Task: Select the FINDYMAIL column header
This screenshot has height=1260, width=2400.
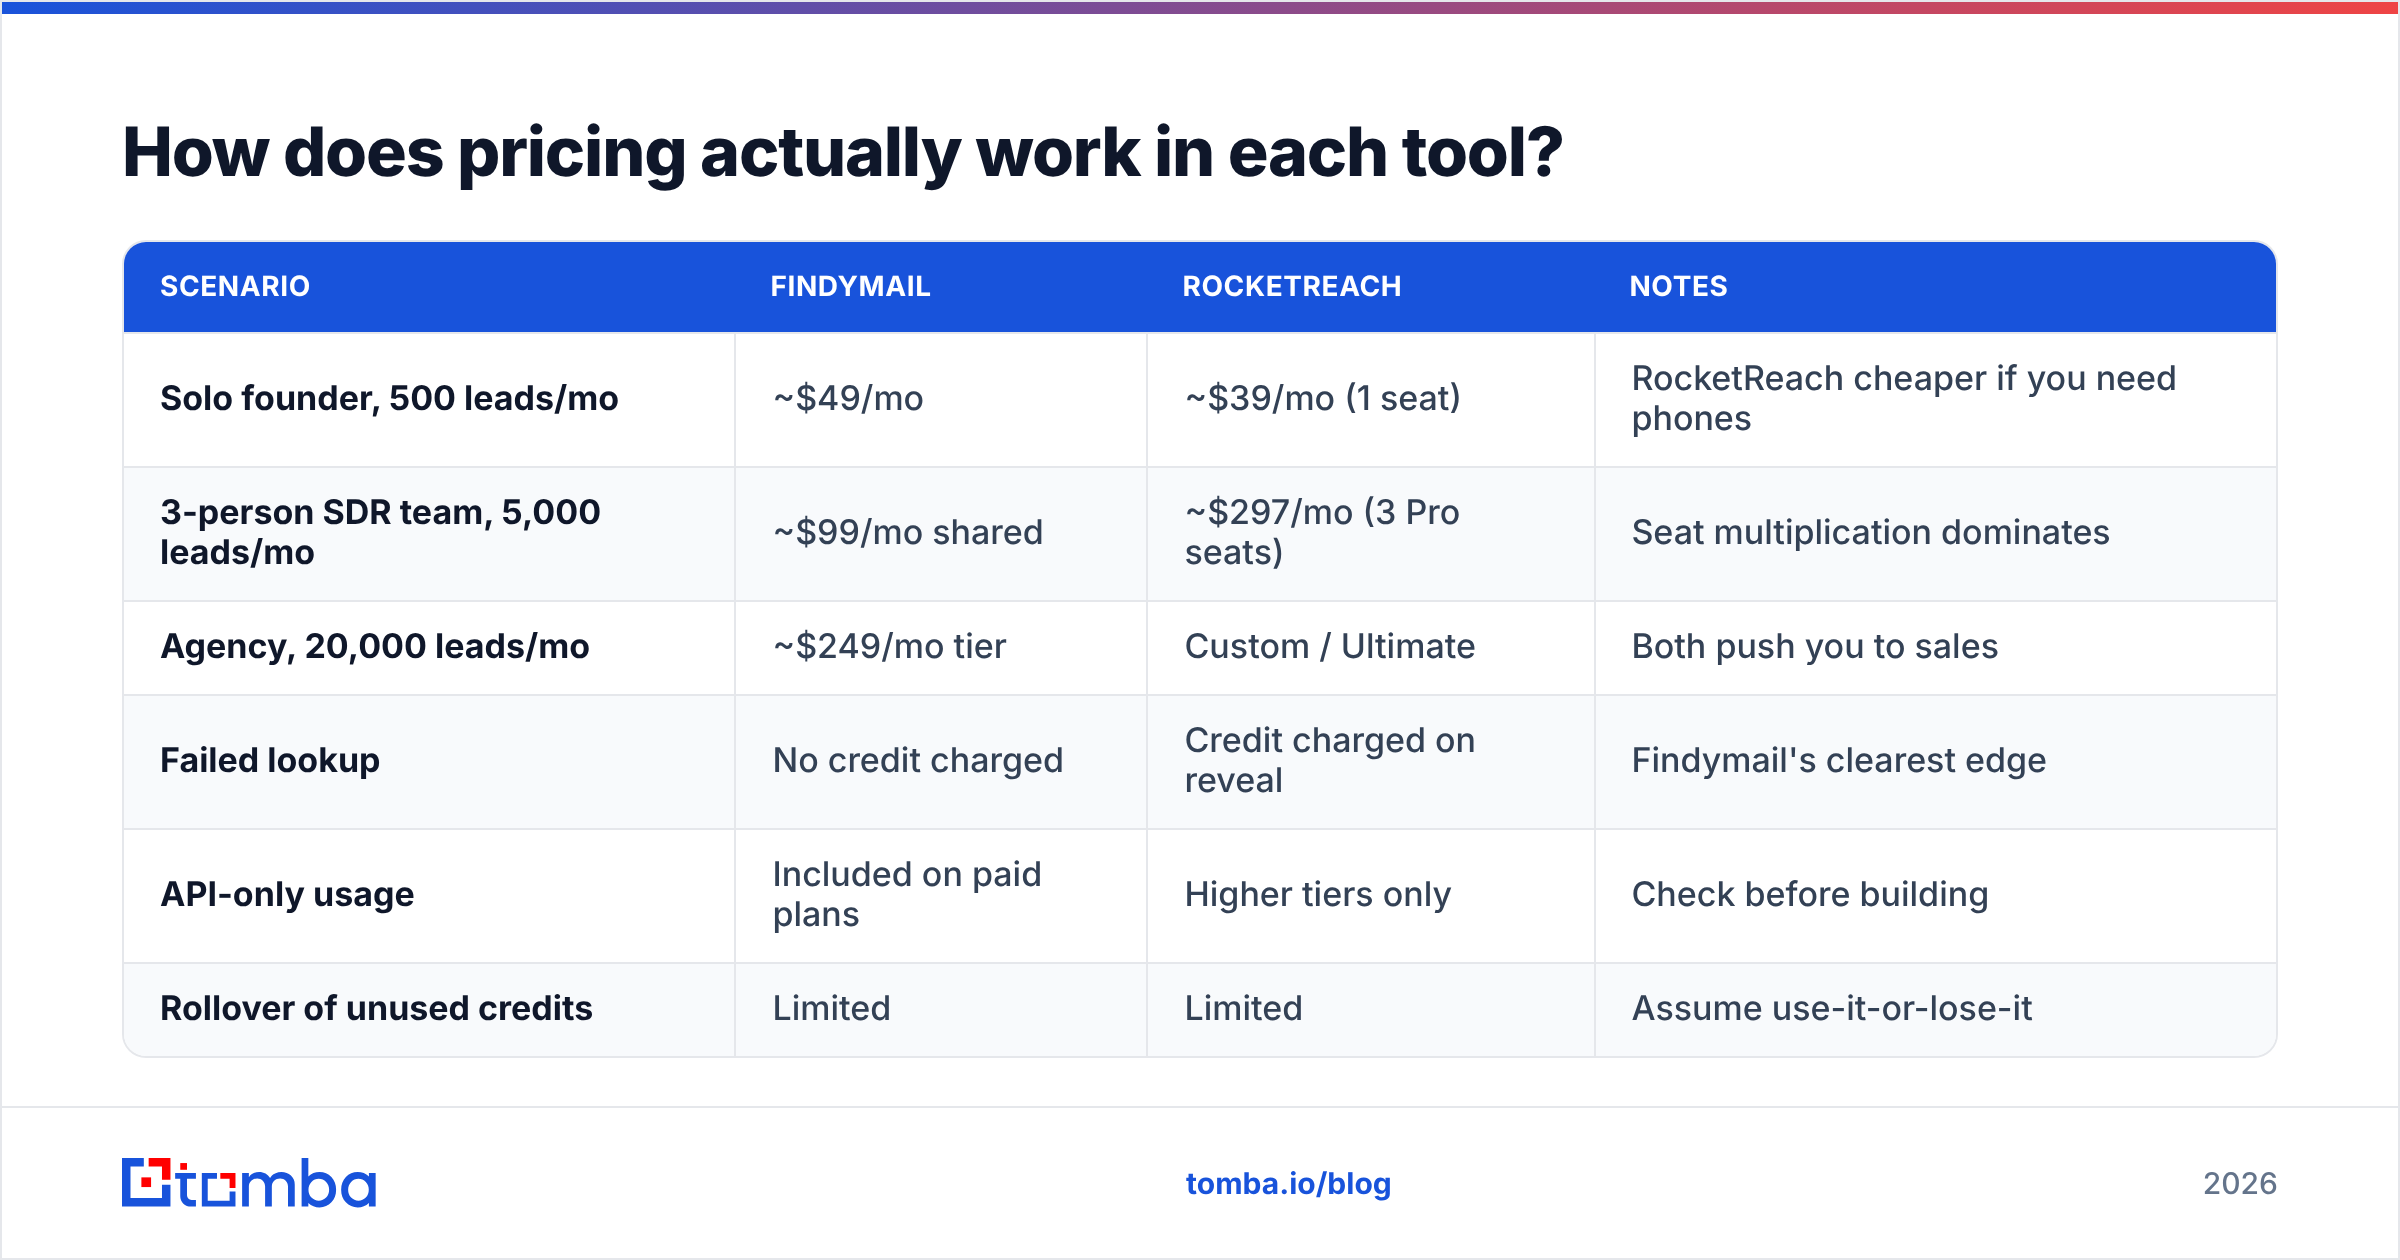Action: click(850, 286)
